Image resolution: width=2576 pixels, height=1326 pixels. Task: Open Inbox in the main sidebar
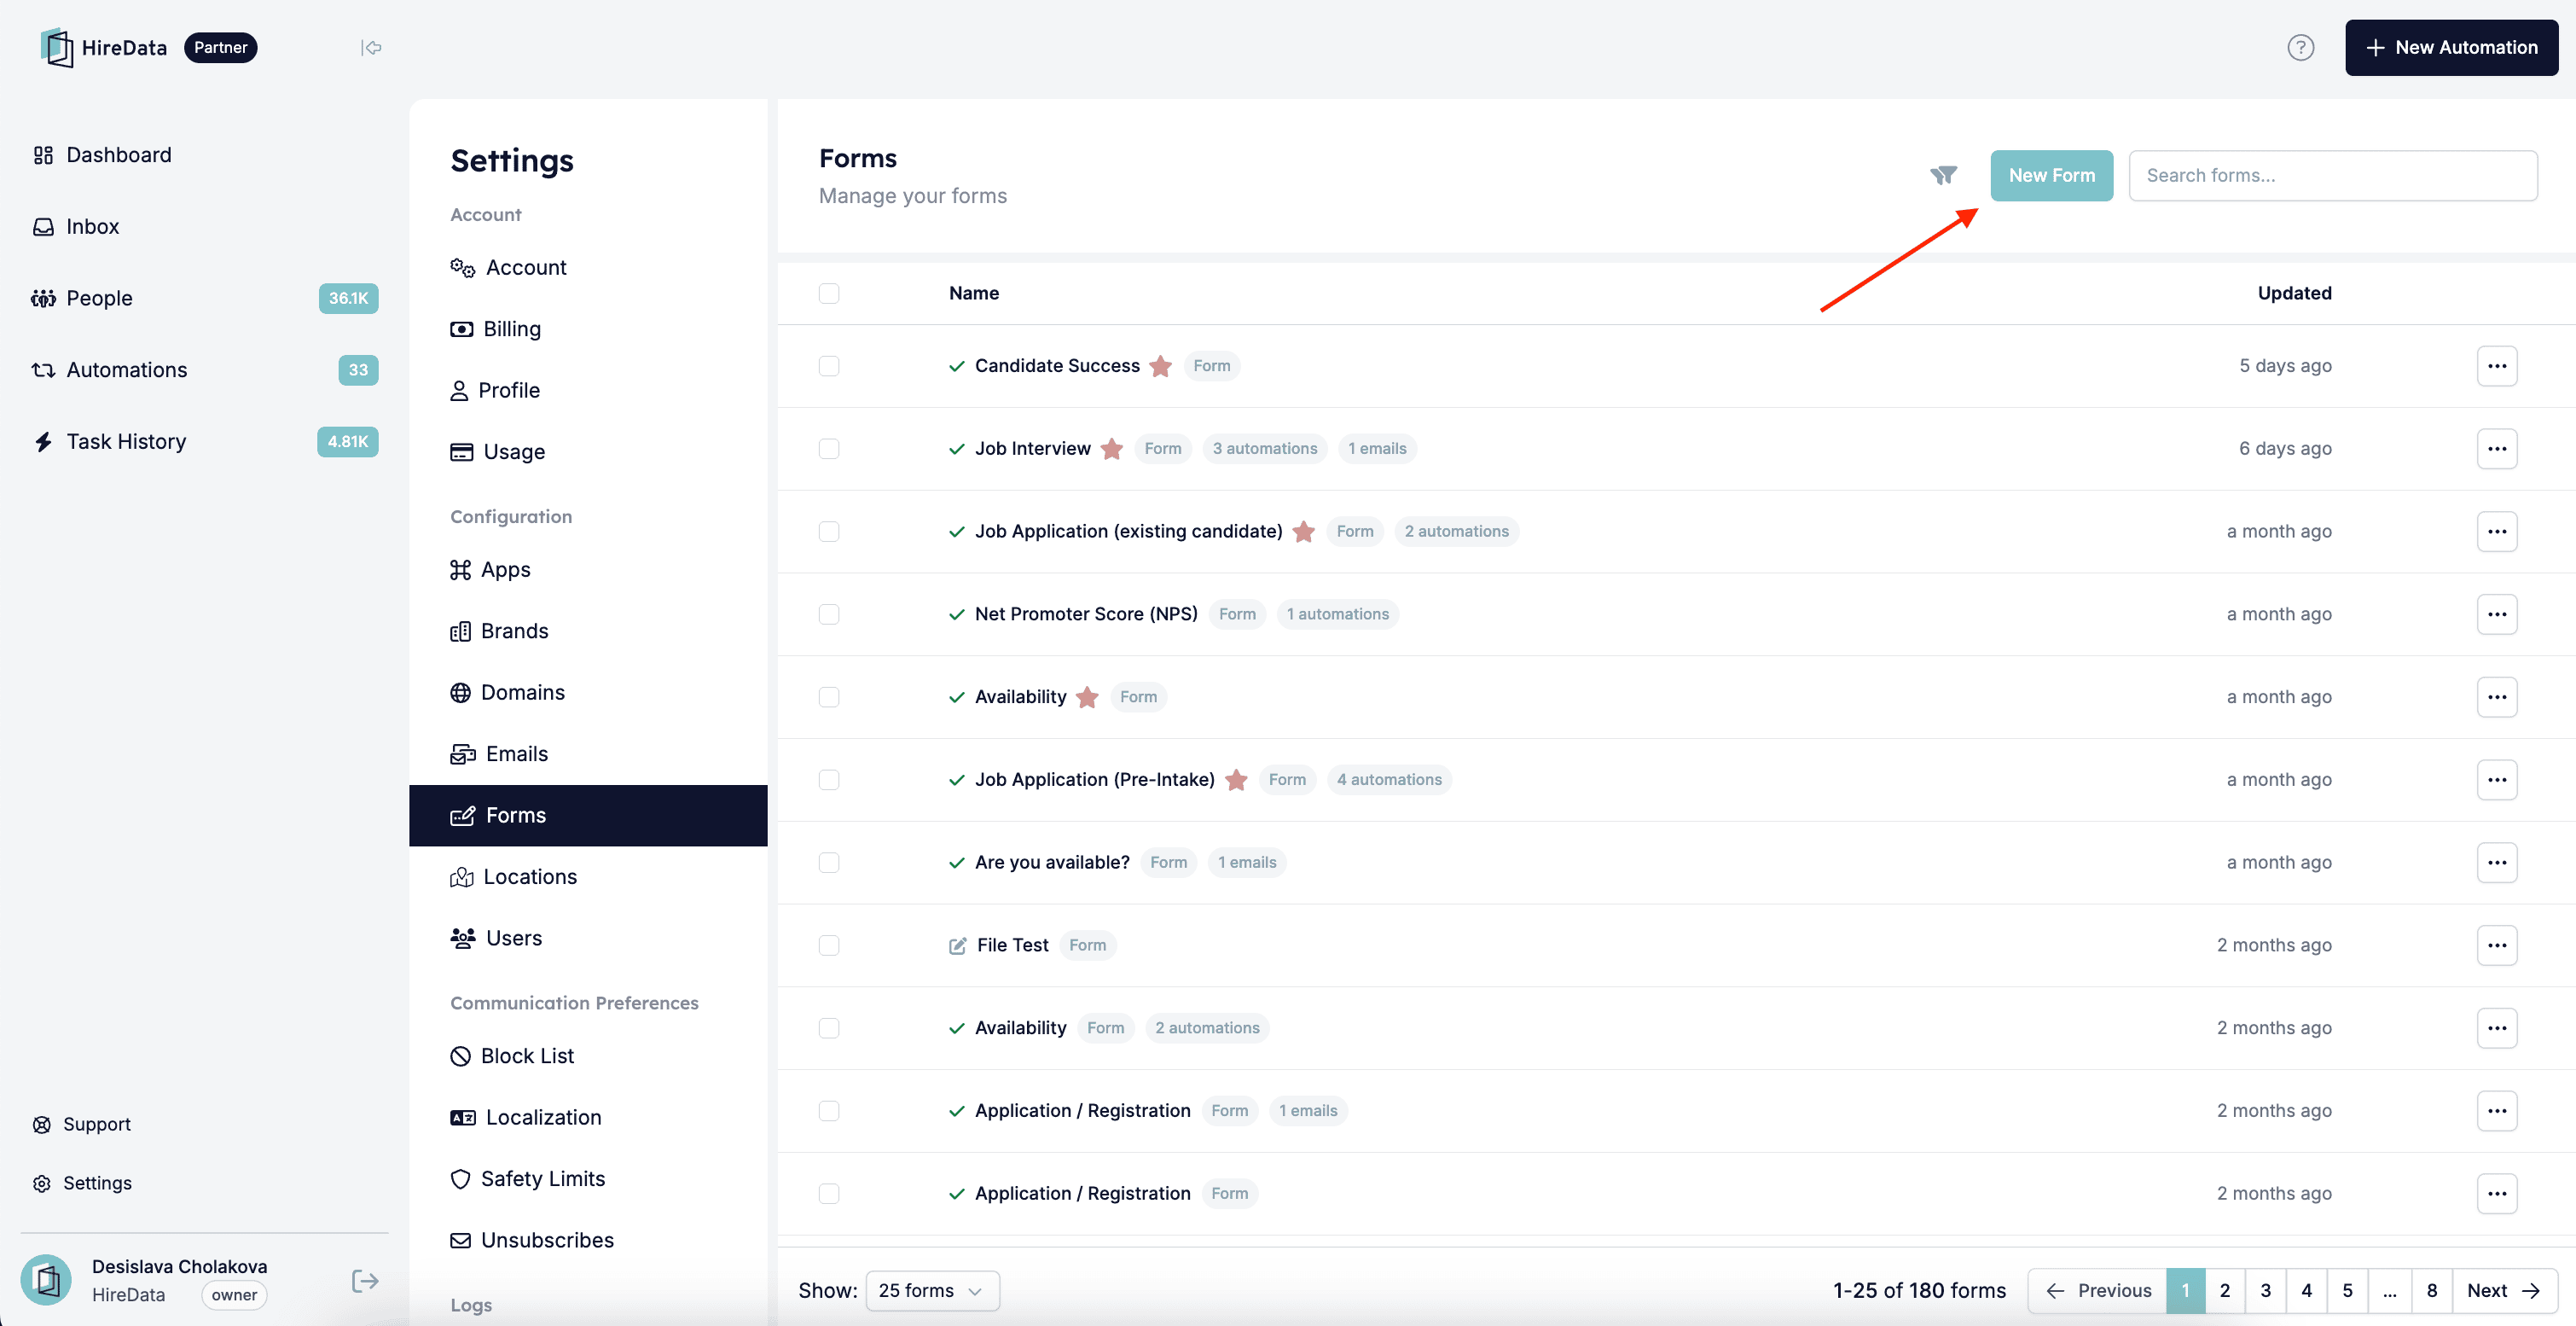75,227
